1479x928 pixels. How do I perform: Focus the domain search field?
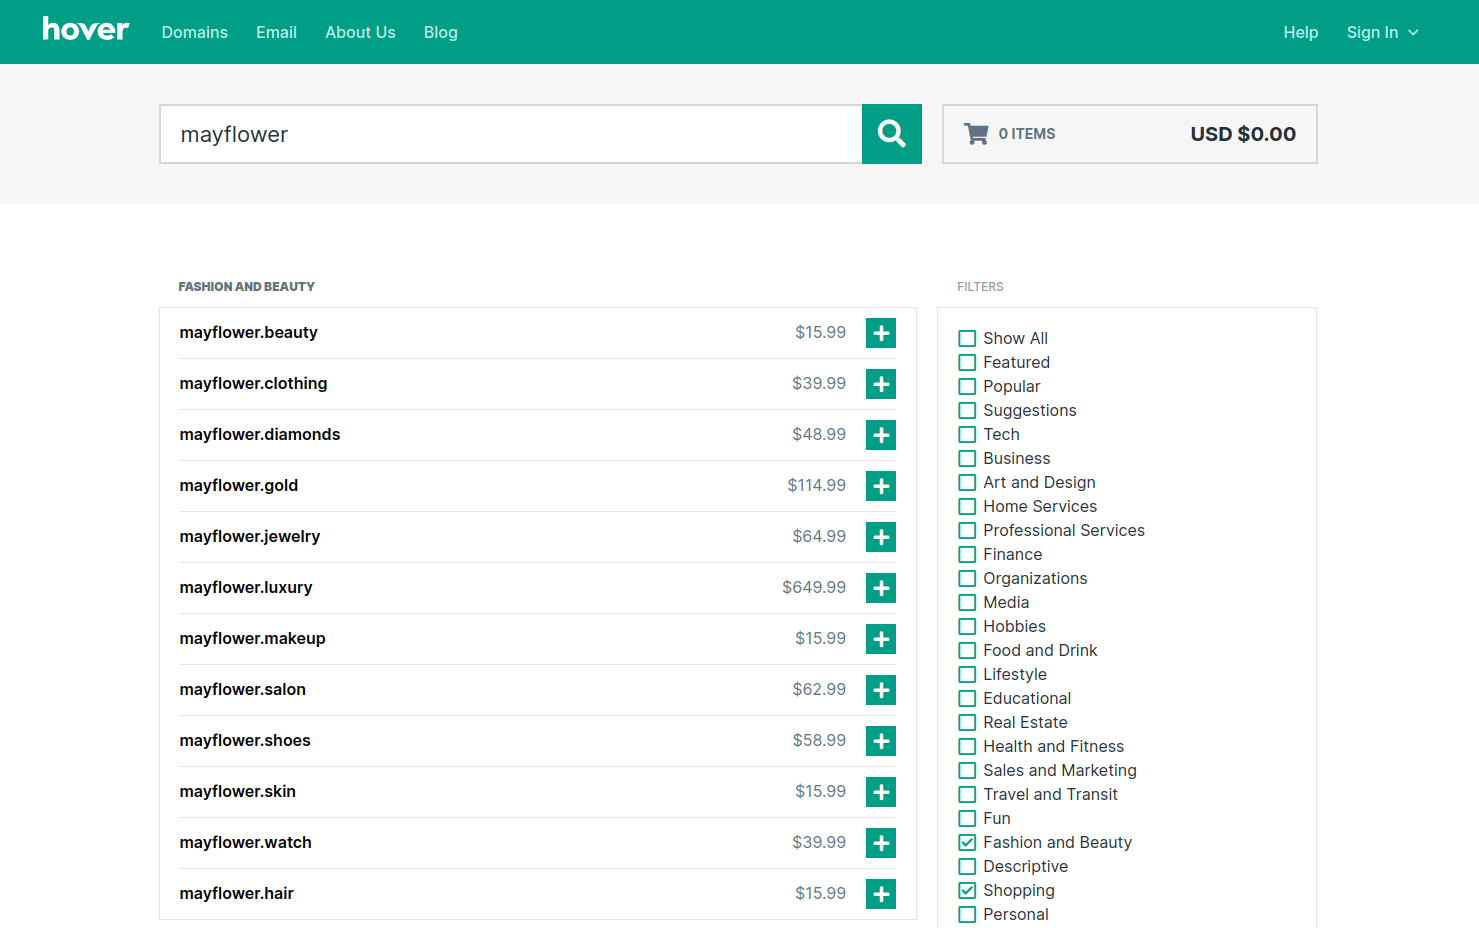pos(510,134)
